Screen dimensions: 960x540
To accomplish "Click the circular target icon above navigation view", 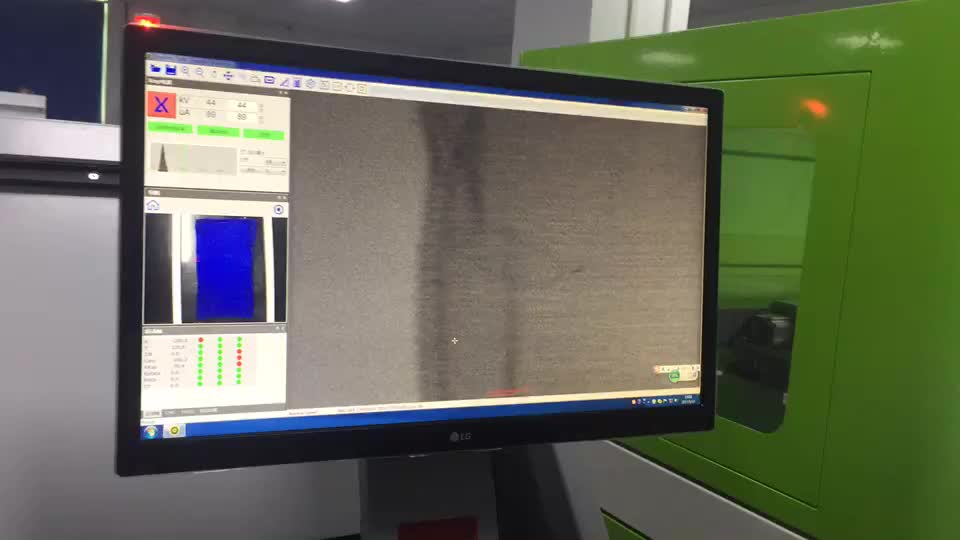I will 278,210.
